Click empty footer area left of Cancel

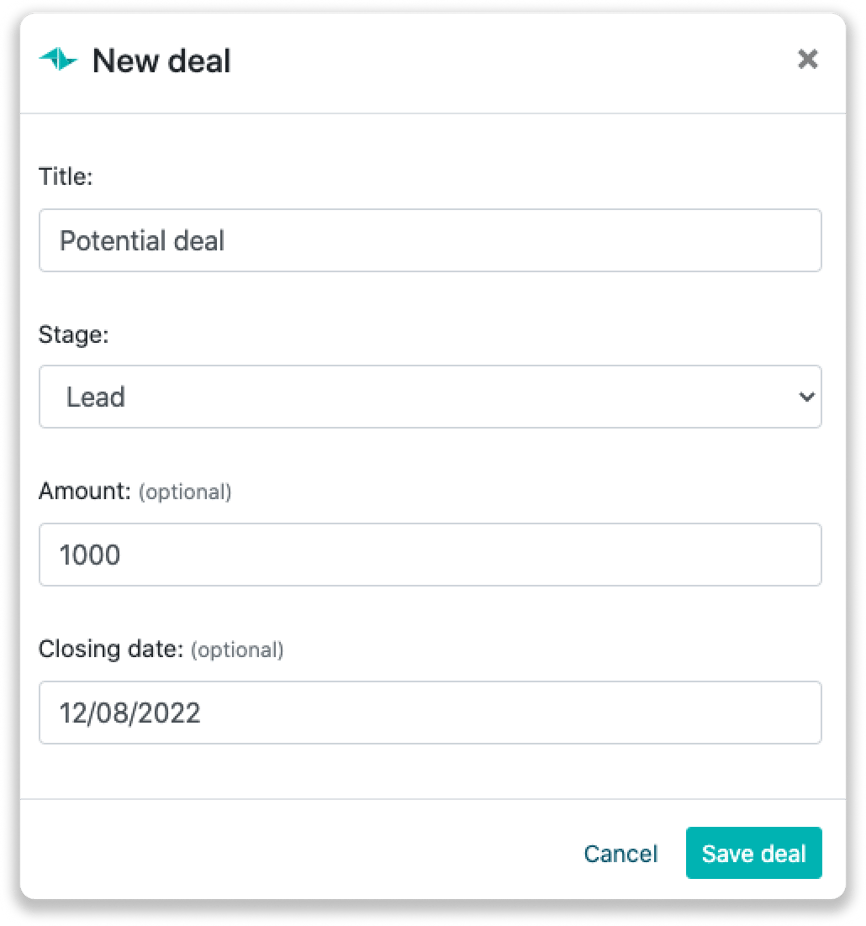point(300,853)
